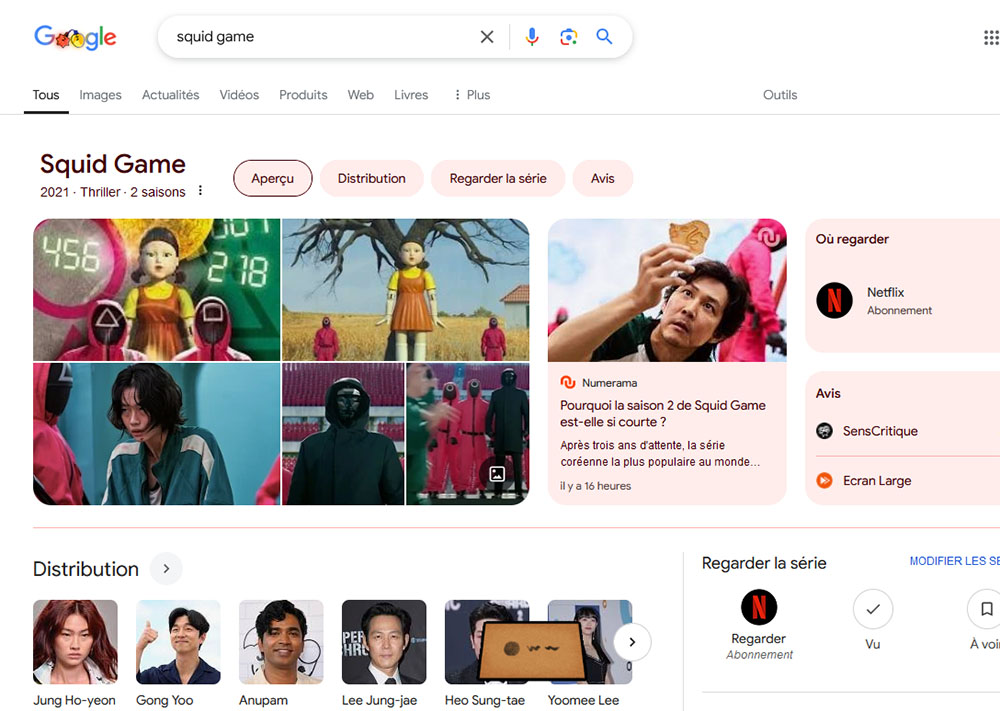Click the Squid Game title heading
This screenshot has width=1000, height=711.
click(x=113, y=164)
